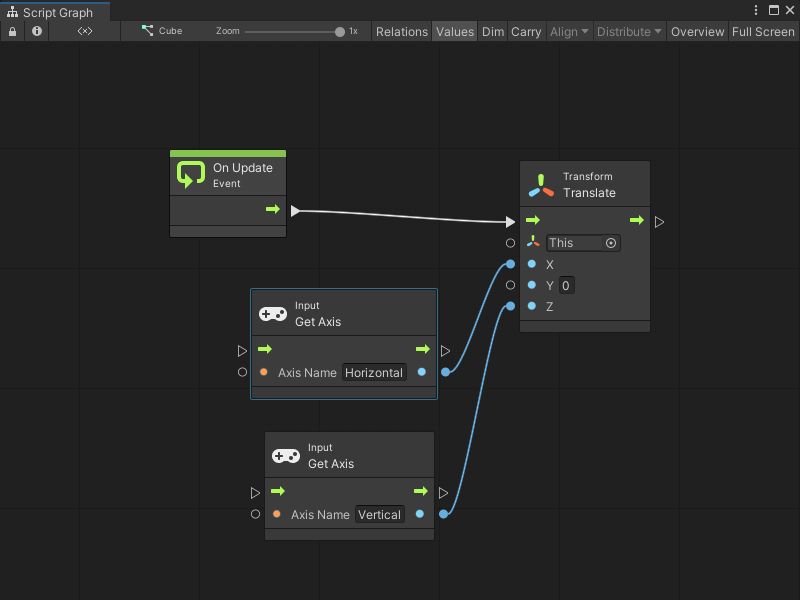Viewport: 800px width, 600px height.
Task: Select the Transform icon on the Translate node
Action: tap(540, 183)
